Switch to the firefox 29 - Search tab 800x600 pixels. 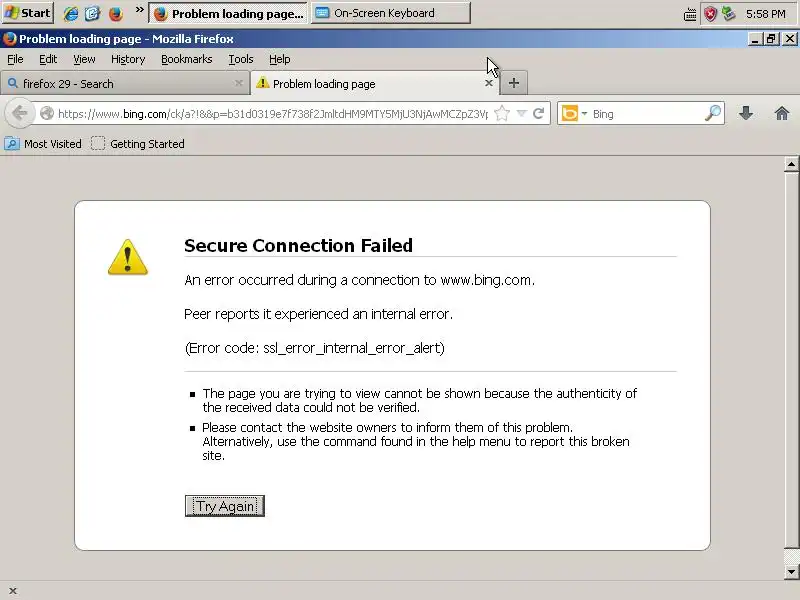(x=124, y=83)
